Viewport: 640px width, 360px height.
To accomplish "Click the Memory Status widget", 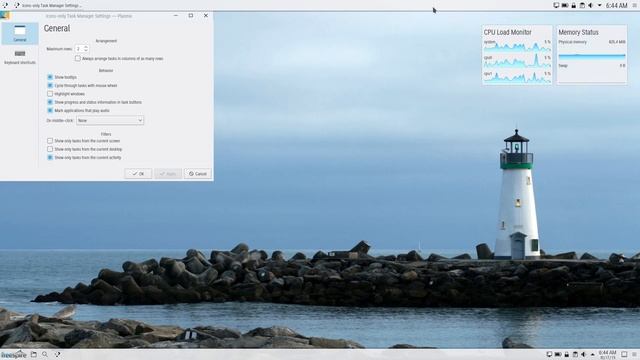I will click(592, 55).
